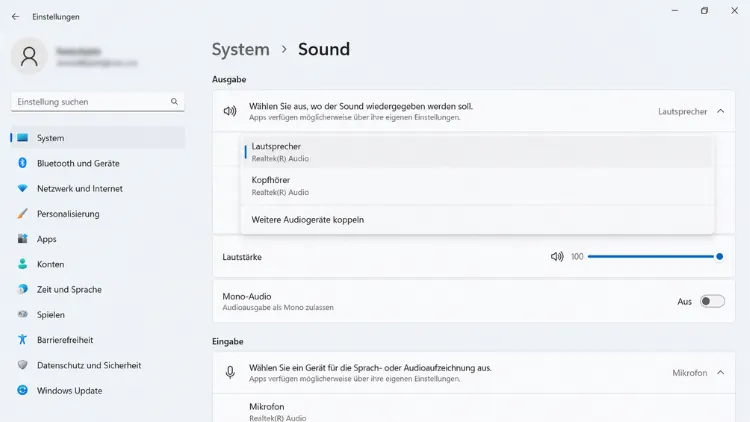Minimize the Einstellungen window
The image size is (750, 422).
click(675, 11)
